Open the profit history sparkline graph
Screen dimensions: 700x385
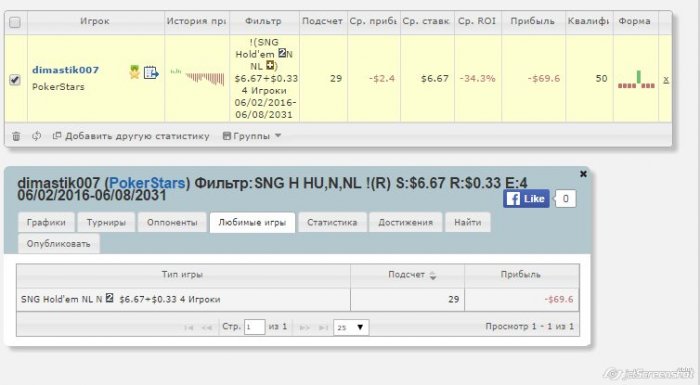pos(197,77)
